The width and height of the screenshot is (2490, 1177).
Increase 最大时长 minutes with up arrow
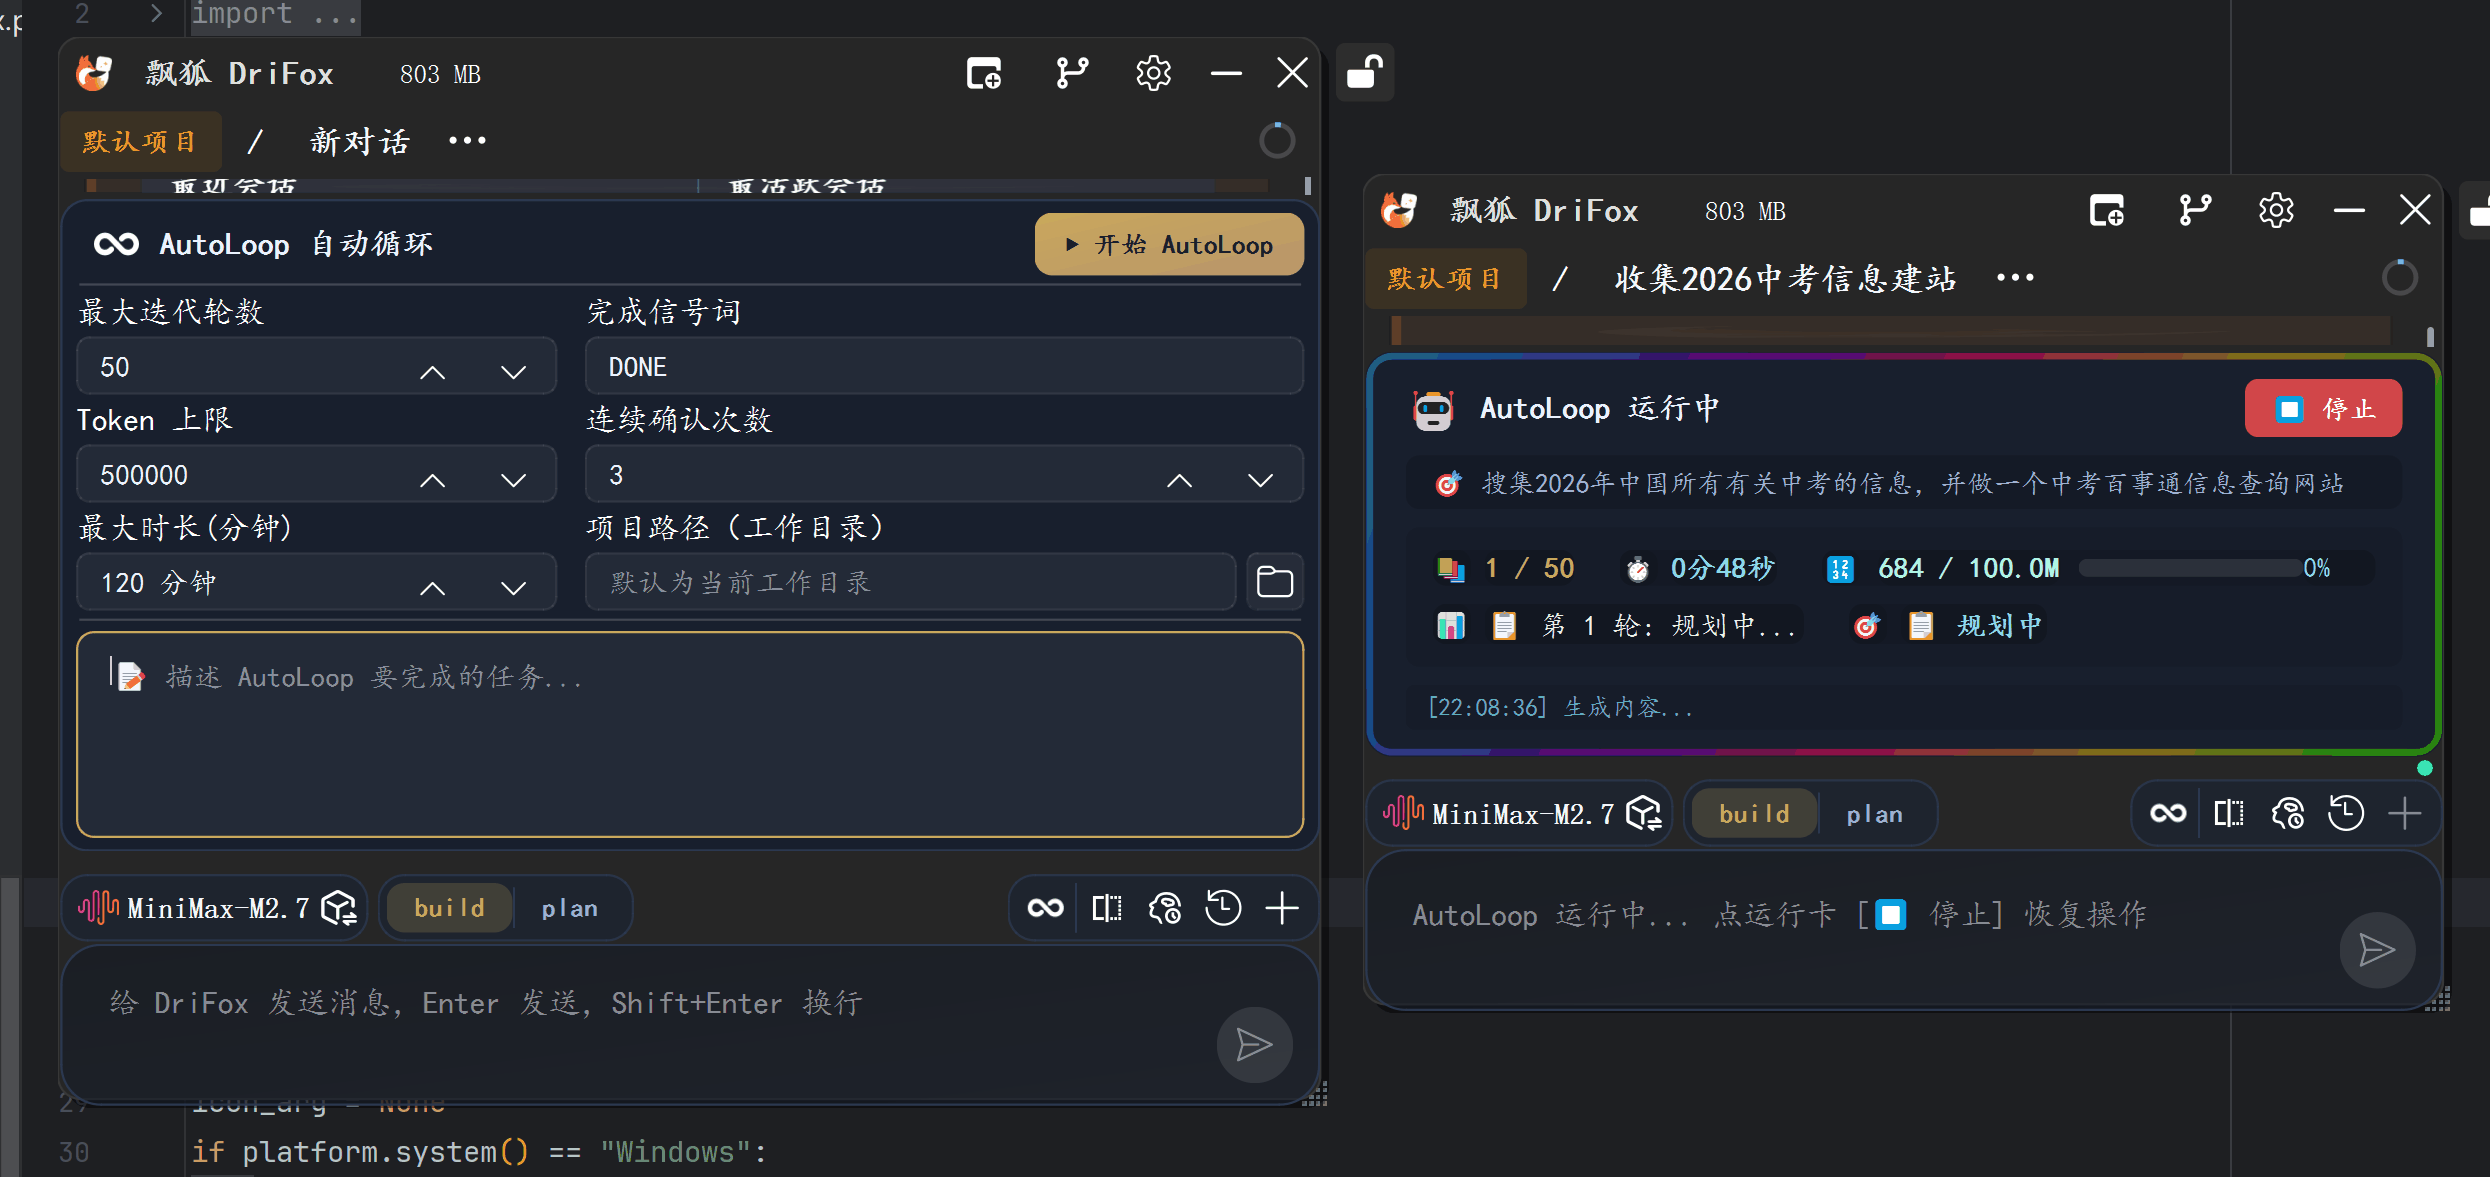click(x=432, y=588)
